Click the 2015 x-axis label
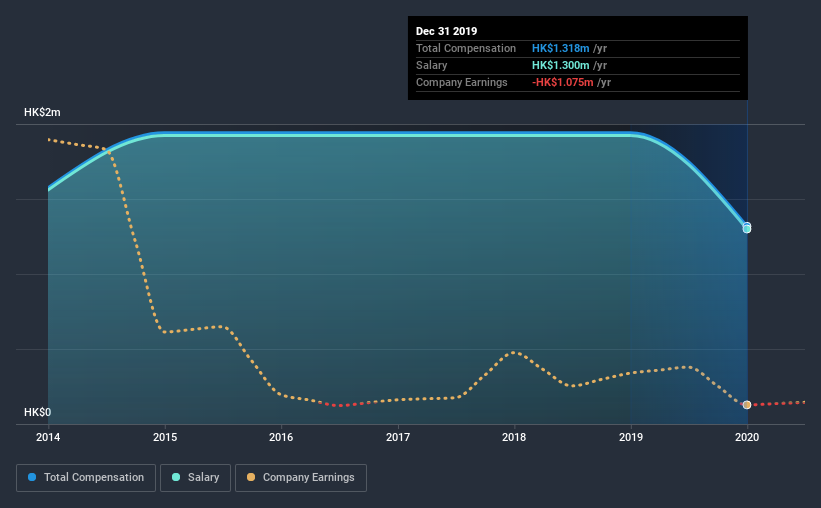Viewport: 821px width, 508px height. coord(165,437)
